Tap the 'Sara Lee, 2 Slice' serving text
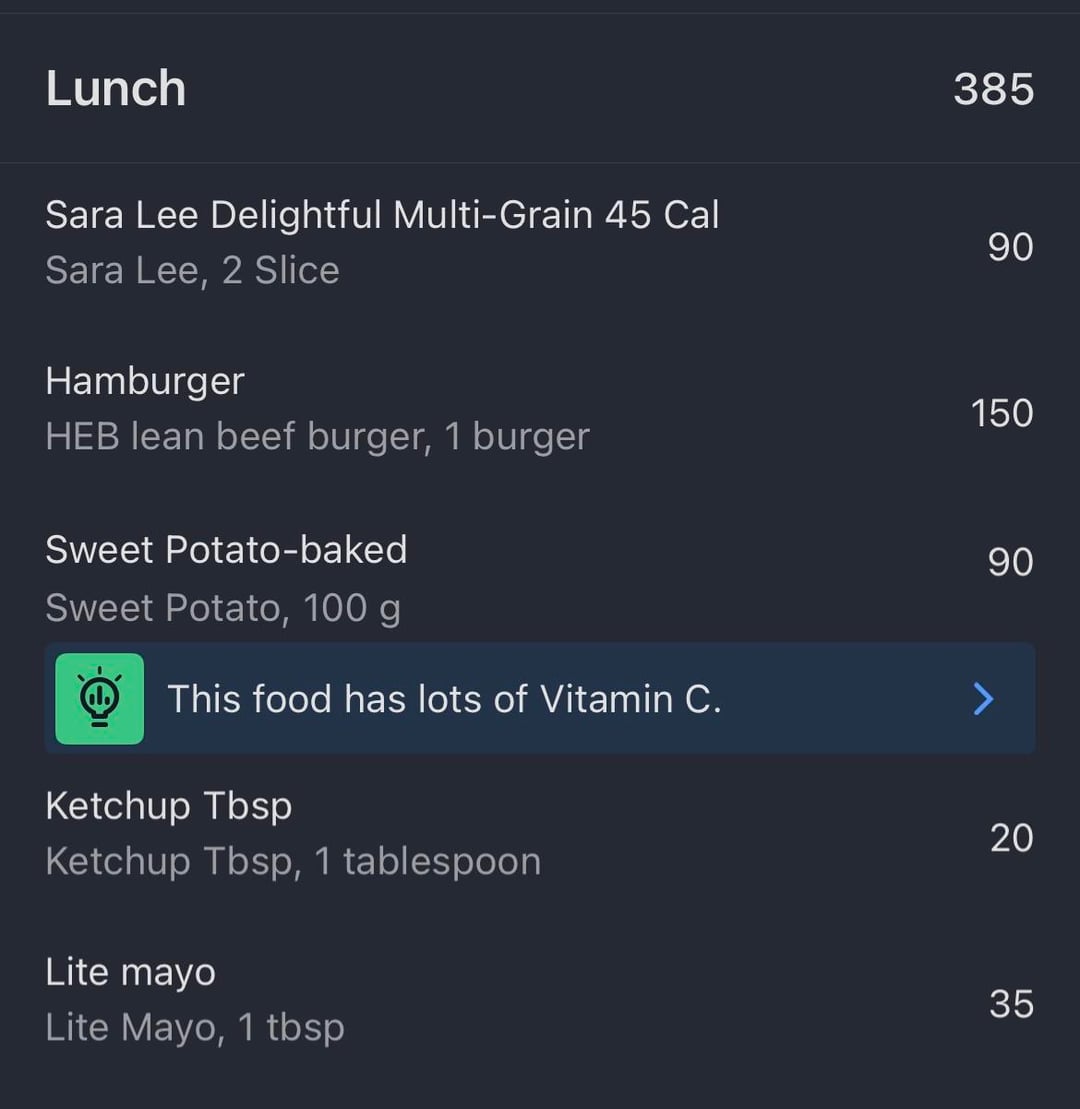 (x=192, y=270)
